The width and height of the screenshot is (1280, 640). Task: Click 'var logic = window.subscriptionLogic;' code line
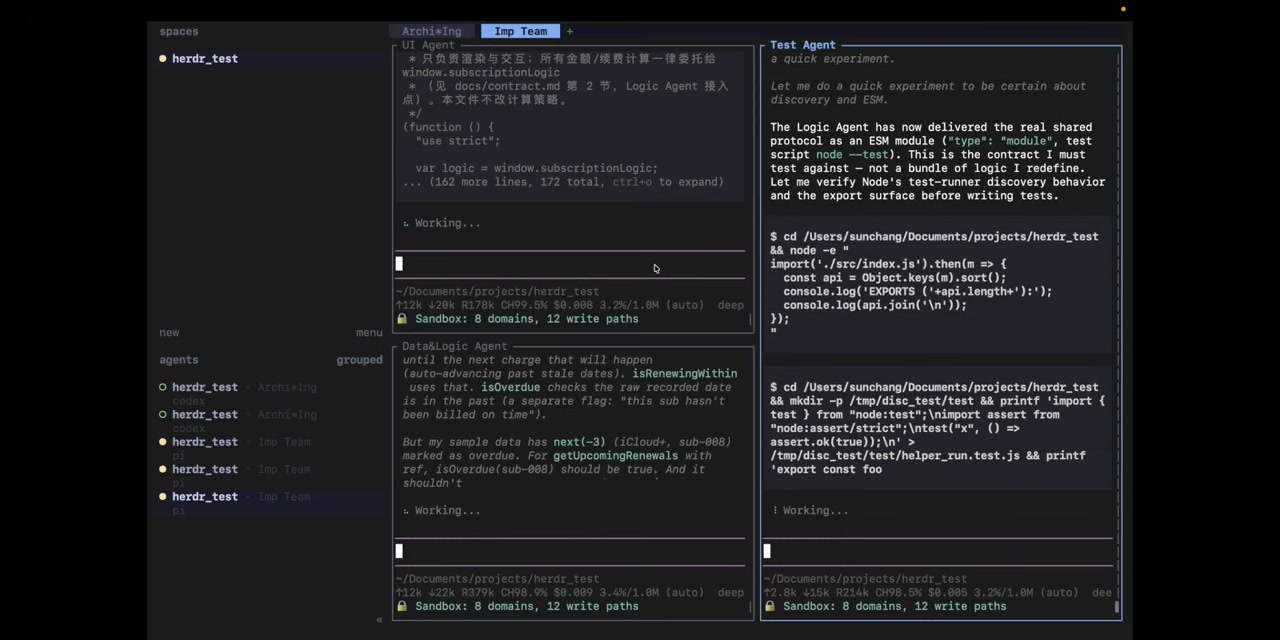536,168
